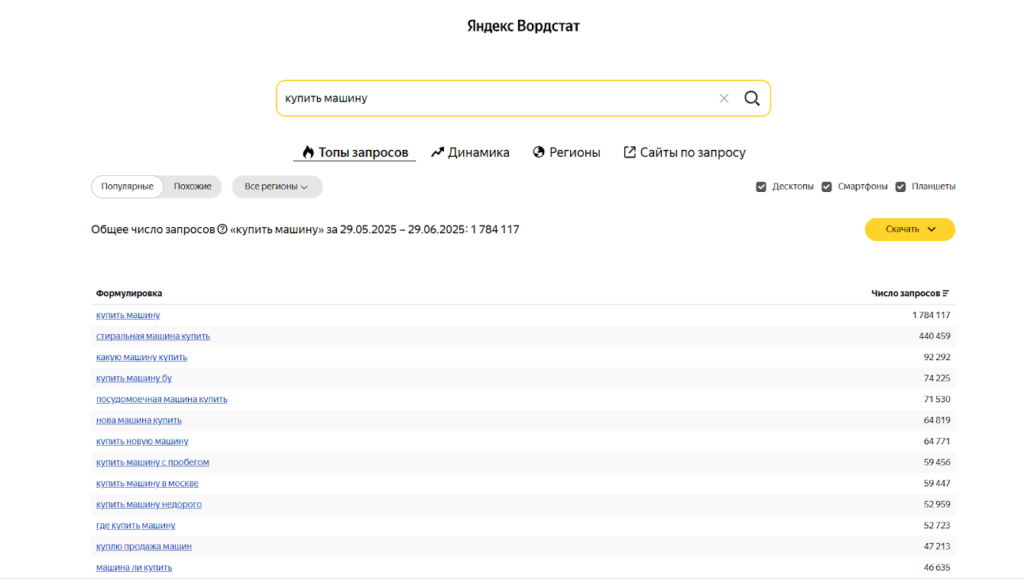Switch to the Похожие toggle option
Screen dimensions: 1024x585
[193, 187]
